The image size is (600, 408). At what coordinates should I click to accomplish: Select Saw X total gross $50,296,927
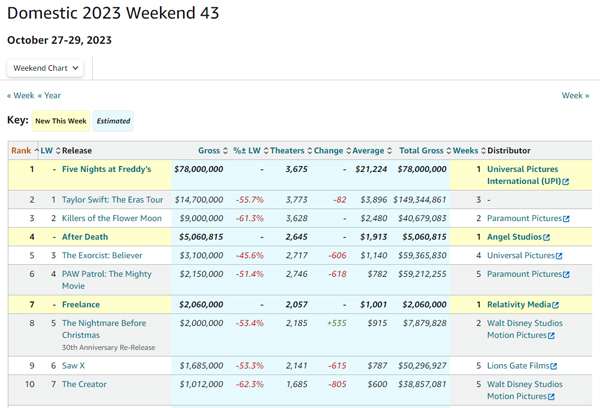422,366
